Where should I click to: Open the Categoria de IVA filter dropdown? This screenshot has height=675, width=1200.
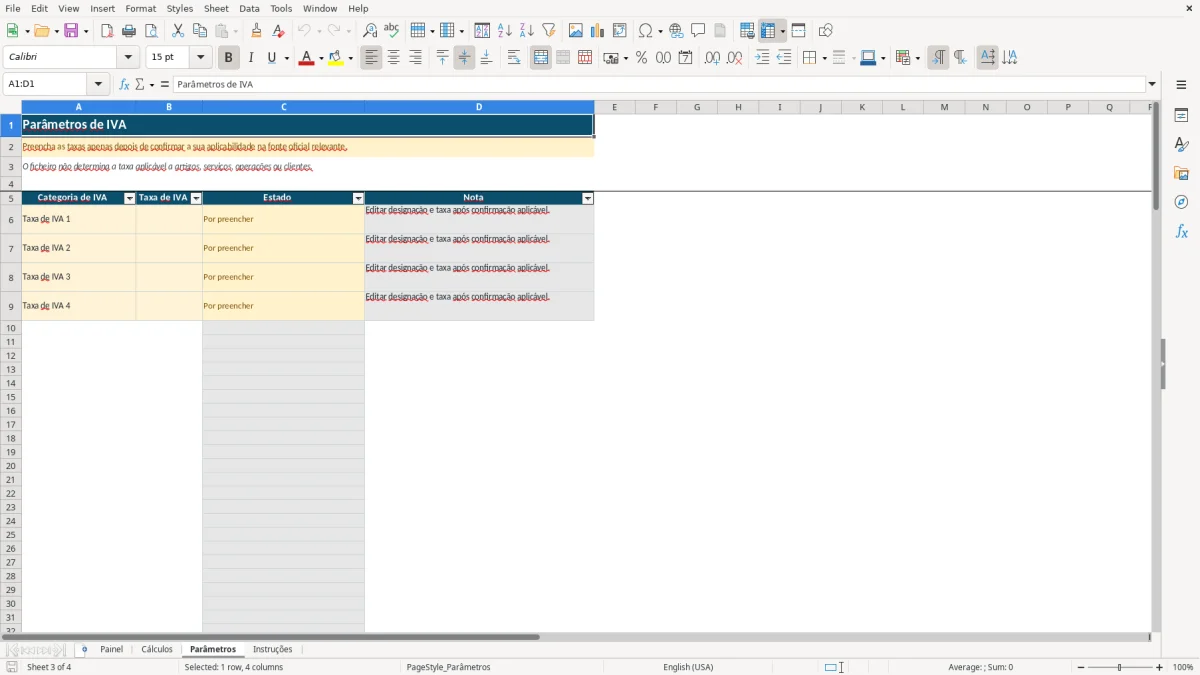click(129, 199)
